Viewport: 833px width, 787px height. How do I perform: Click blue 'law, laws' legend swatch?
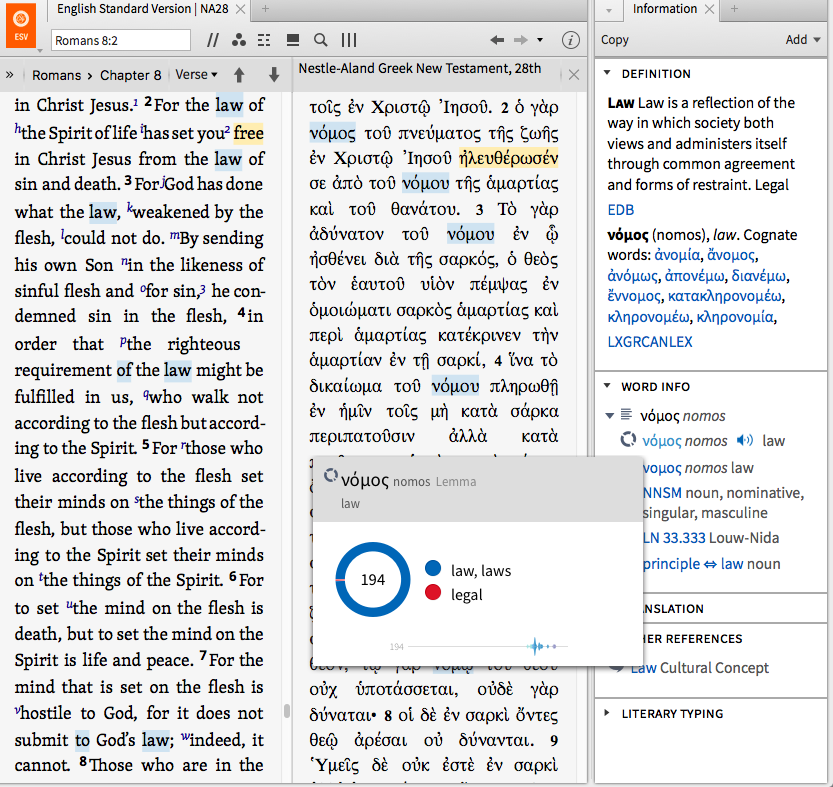[x=433, y=569]
